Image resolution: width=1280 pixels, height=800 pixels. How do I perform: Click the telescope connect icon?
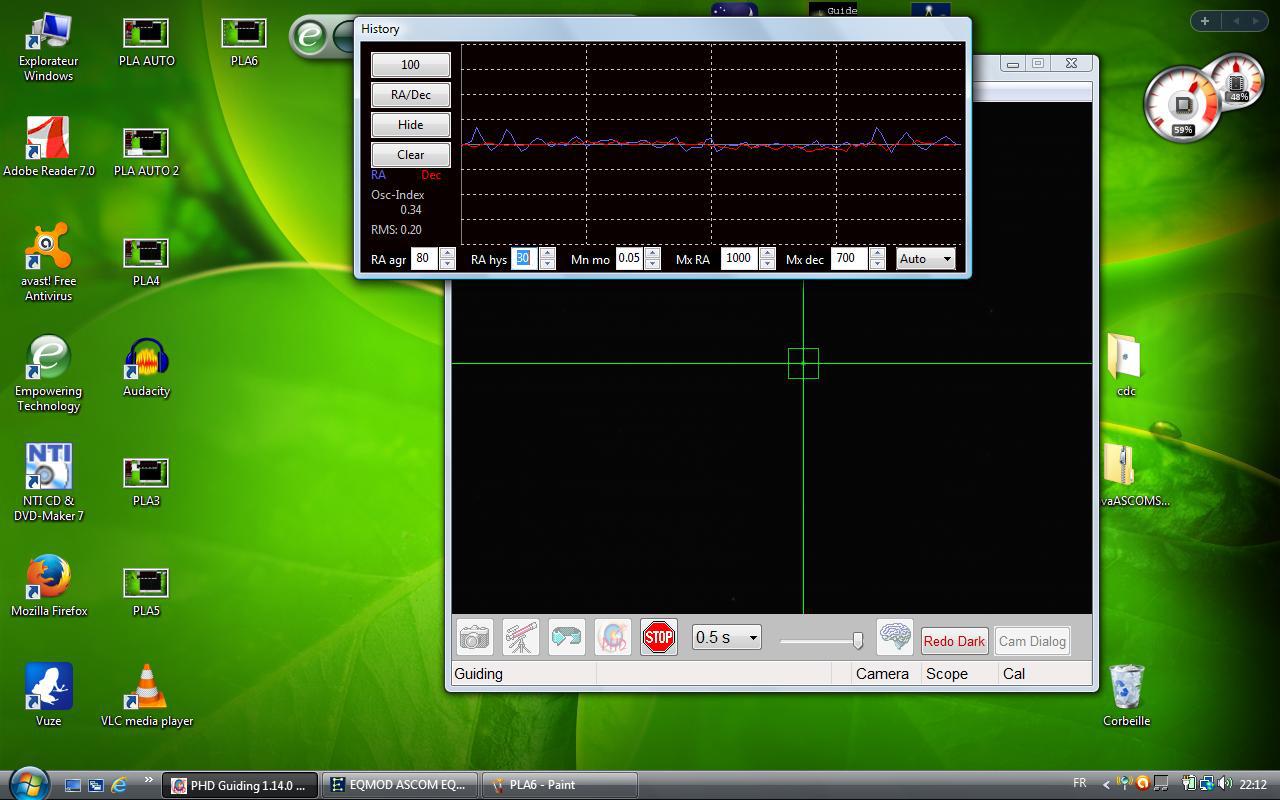(x=521, y=637)
